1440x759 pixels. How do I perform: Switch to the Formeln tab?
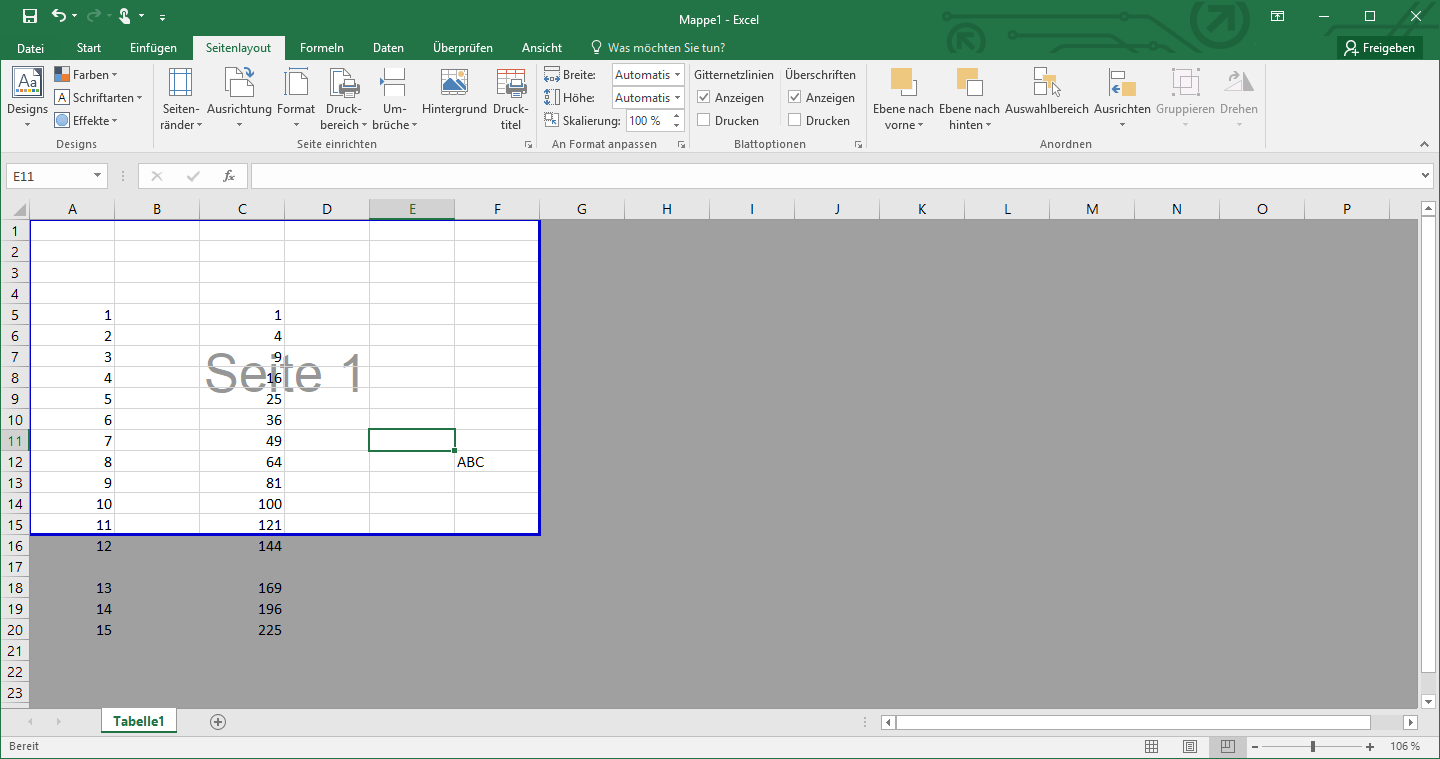pyautogui.click(x=322, y=48)
